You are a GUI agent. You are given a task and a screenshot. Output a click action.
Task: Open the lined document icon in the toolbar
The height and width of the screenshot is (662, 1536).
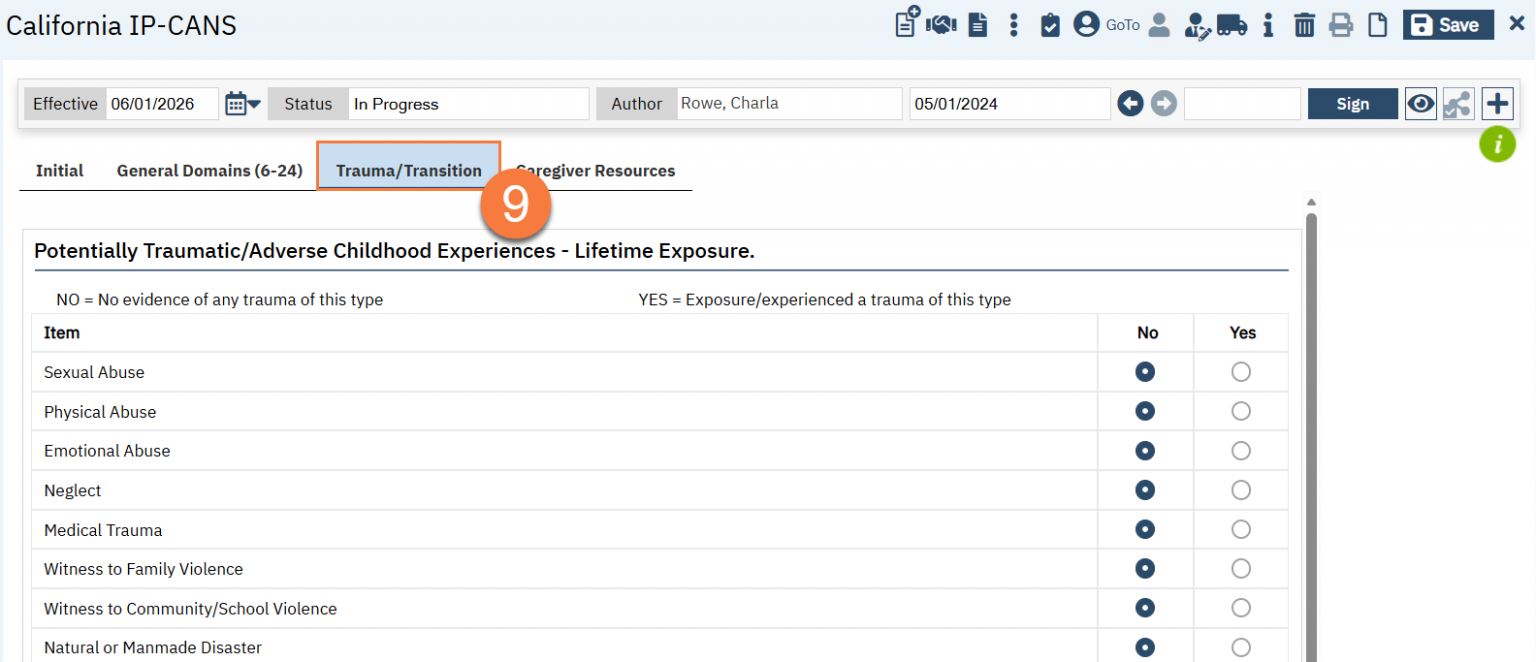click(978, 25)
